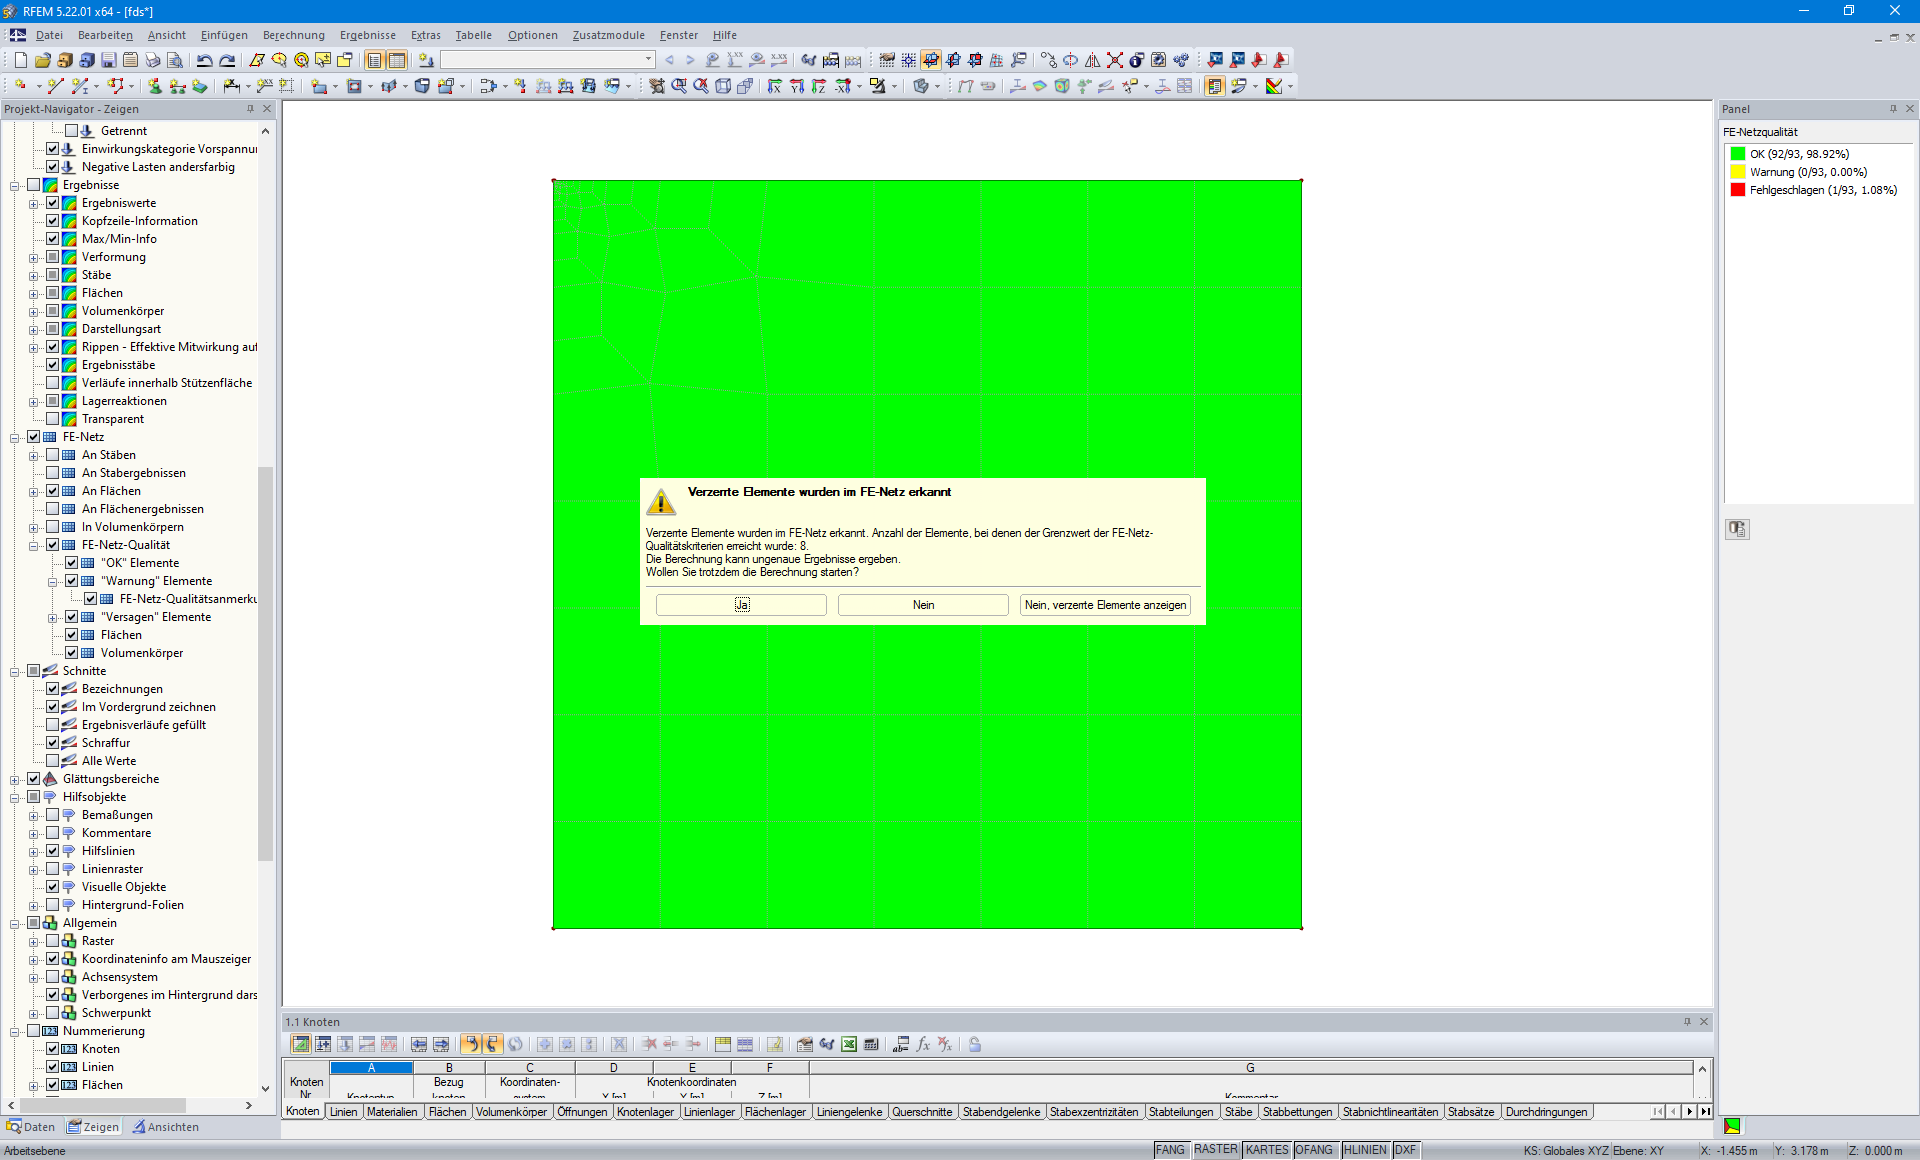Screen dimensions: 1920x1160
Task: Switch to the Querschnitte table tab
Action: point(921,1112)
